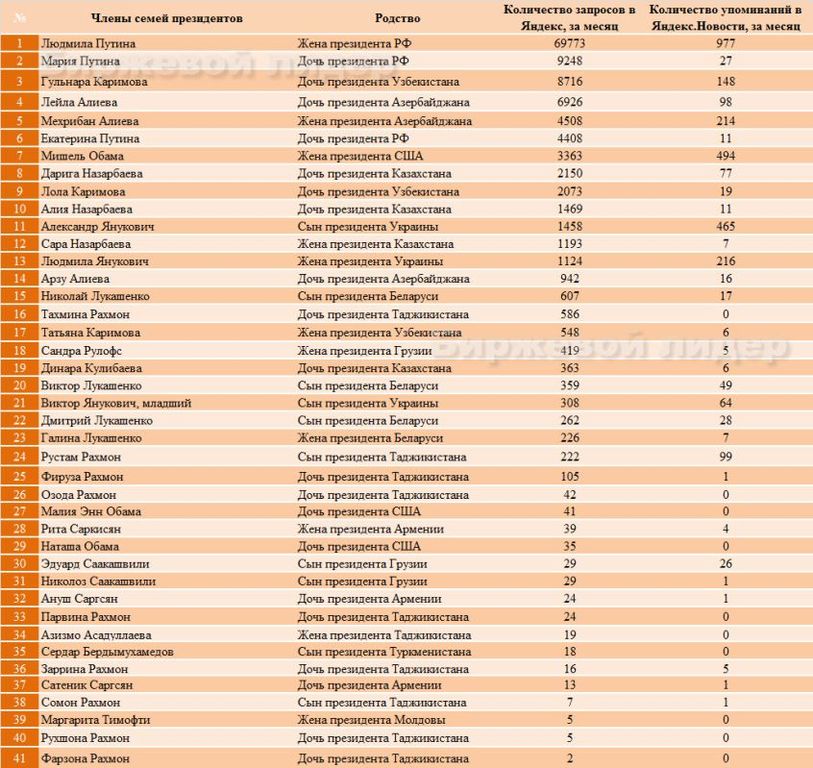
Task: Click the query count 9248
Action: 570,61
